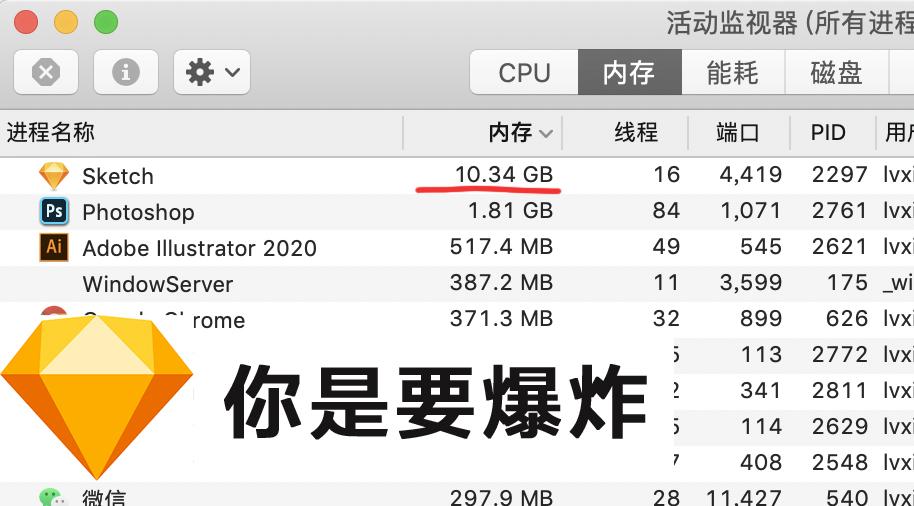Open the gear actions dropdown menu
Screen dimensions: 914x506
(x=212, y=72)
